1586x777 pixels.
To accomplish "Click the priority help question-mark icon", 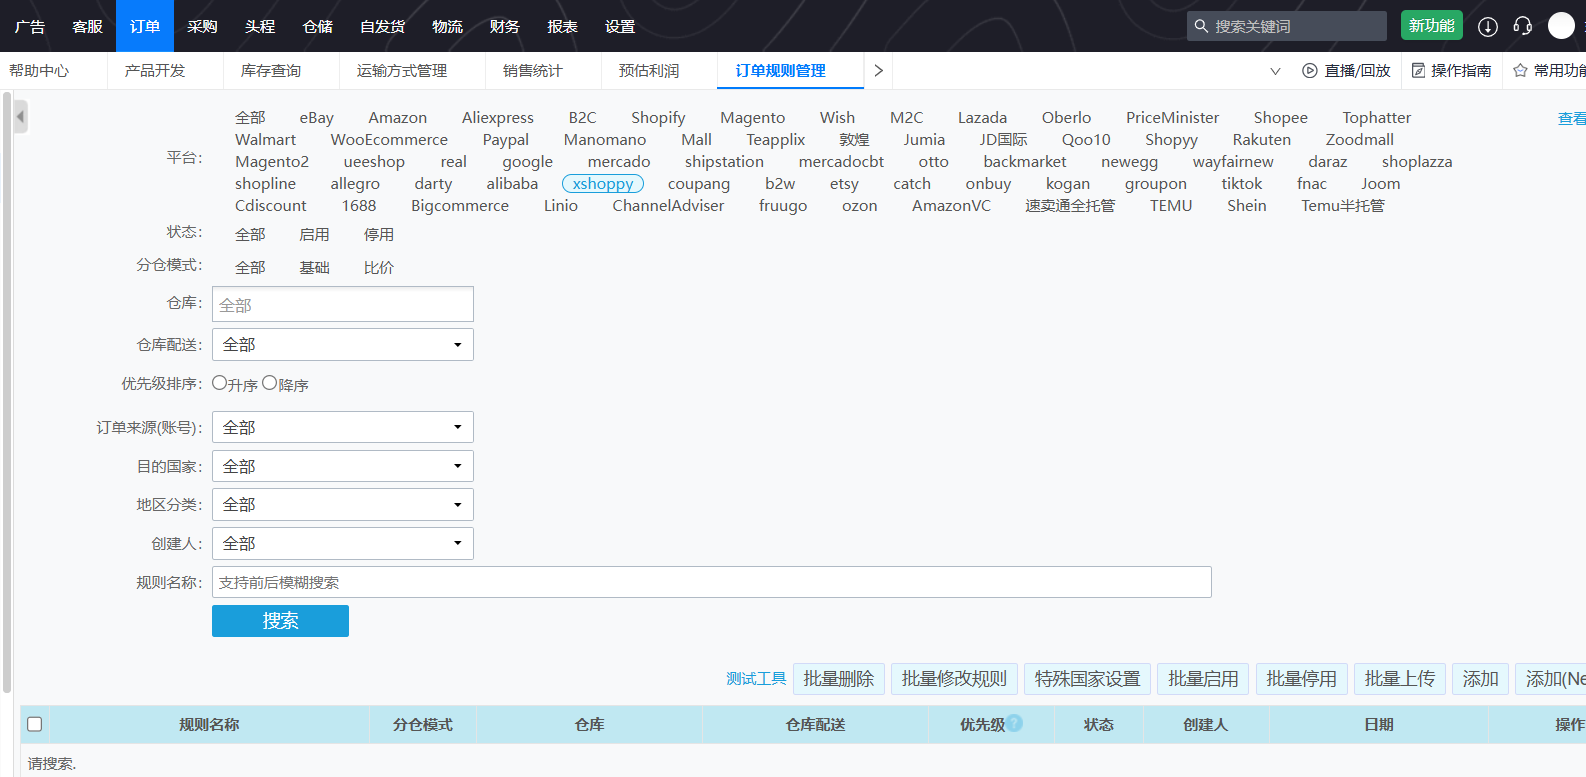I will tap(1015, 722).
